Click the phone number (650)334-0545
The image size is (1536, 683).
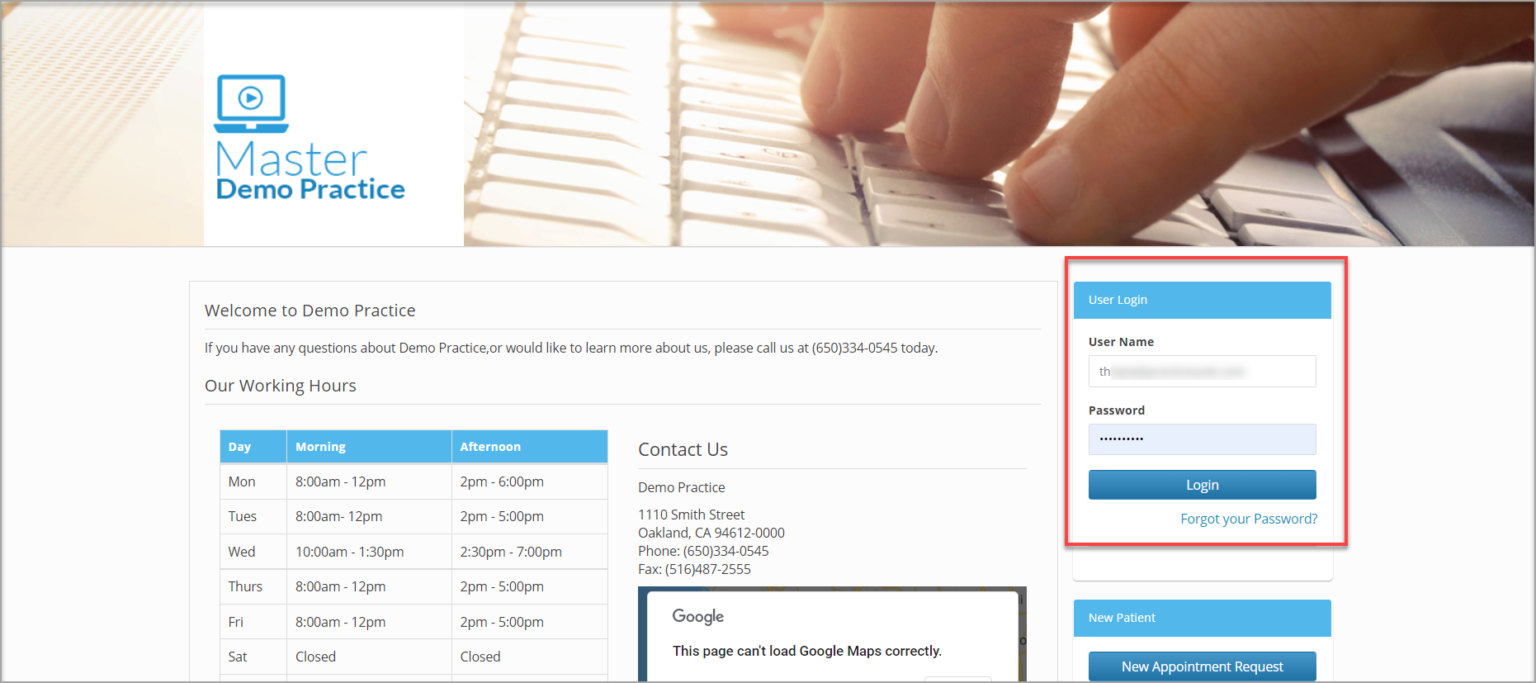tap(705, 549)
